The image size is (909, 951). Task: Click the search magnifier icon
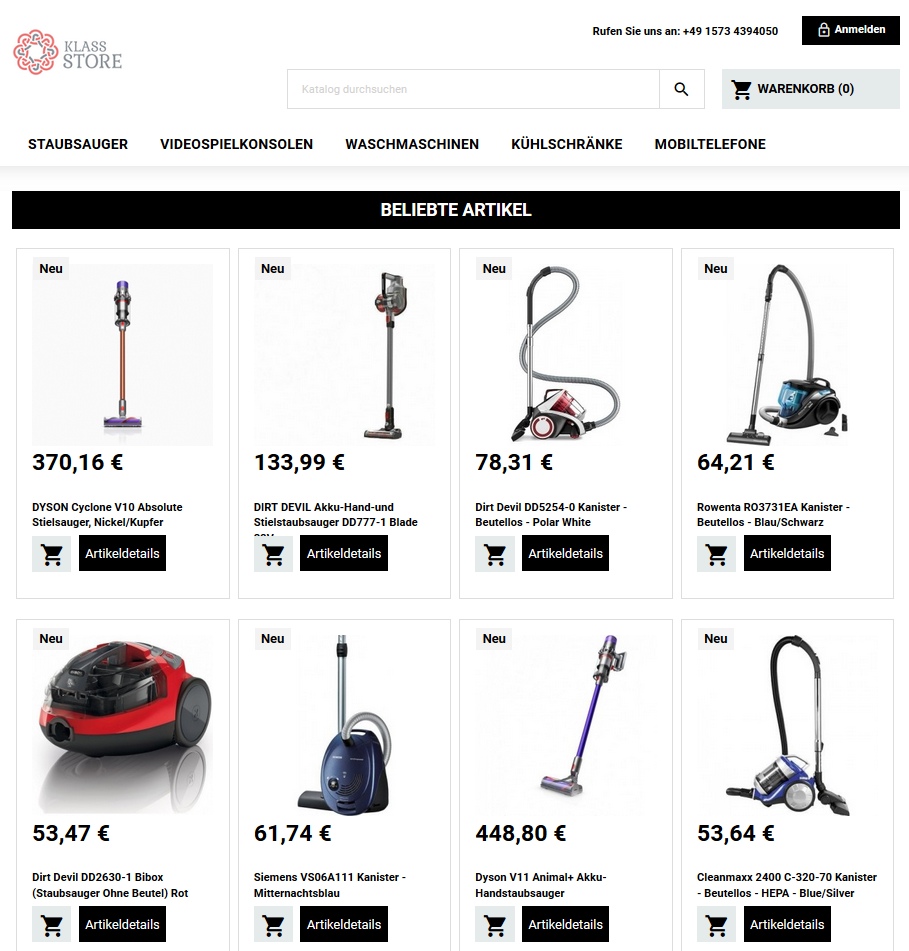(682, 89)
